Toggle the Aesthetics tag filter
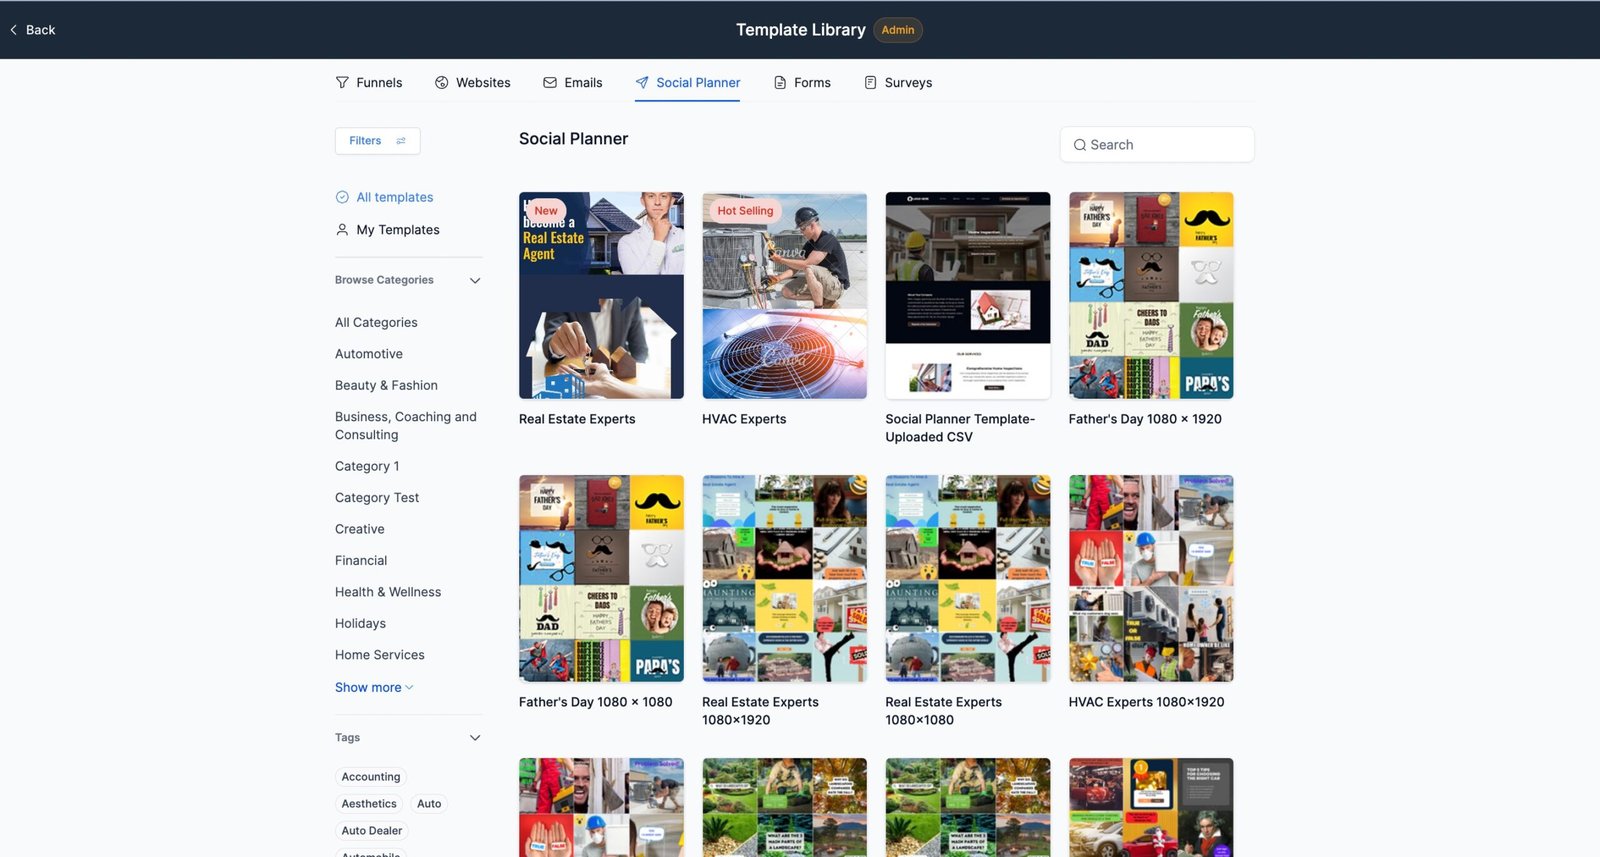The height and width of the screenshot is (857, 1600). pyautogui.click(x=369, y=804)
